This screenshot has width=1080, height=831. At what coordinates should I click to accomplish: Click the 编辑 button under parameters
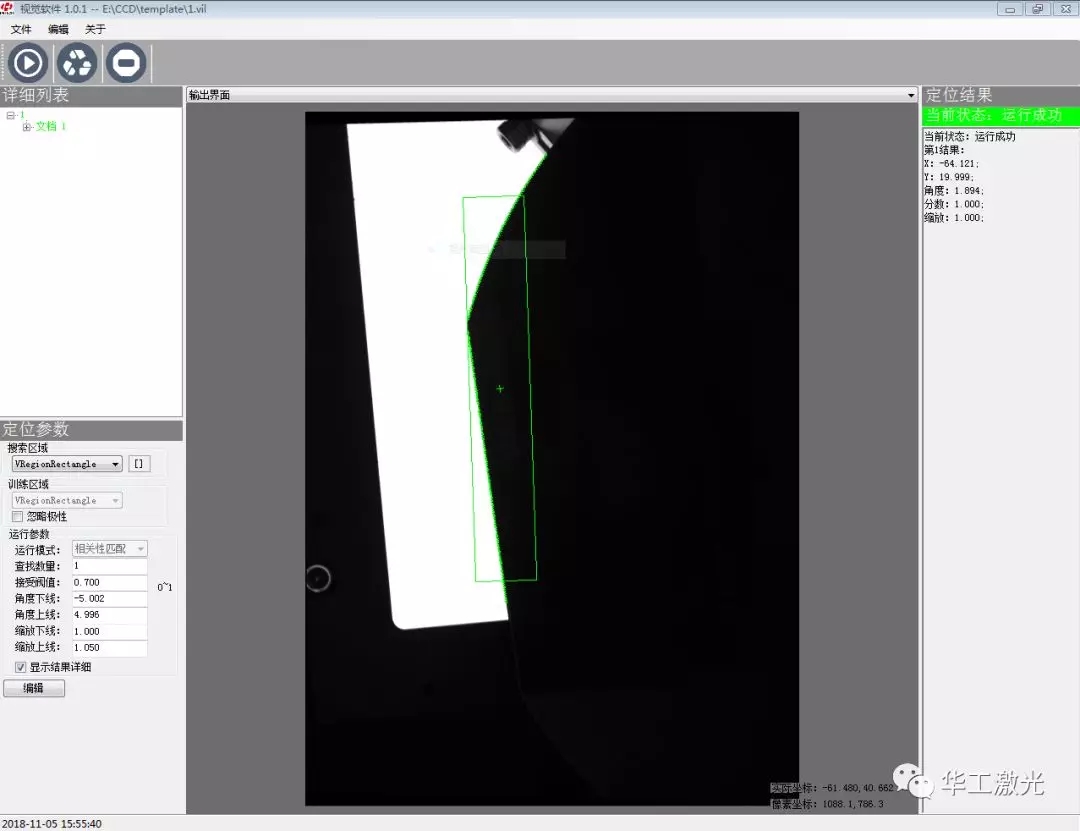coord(34,688)
